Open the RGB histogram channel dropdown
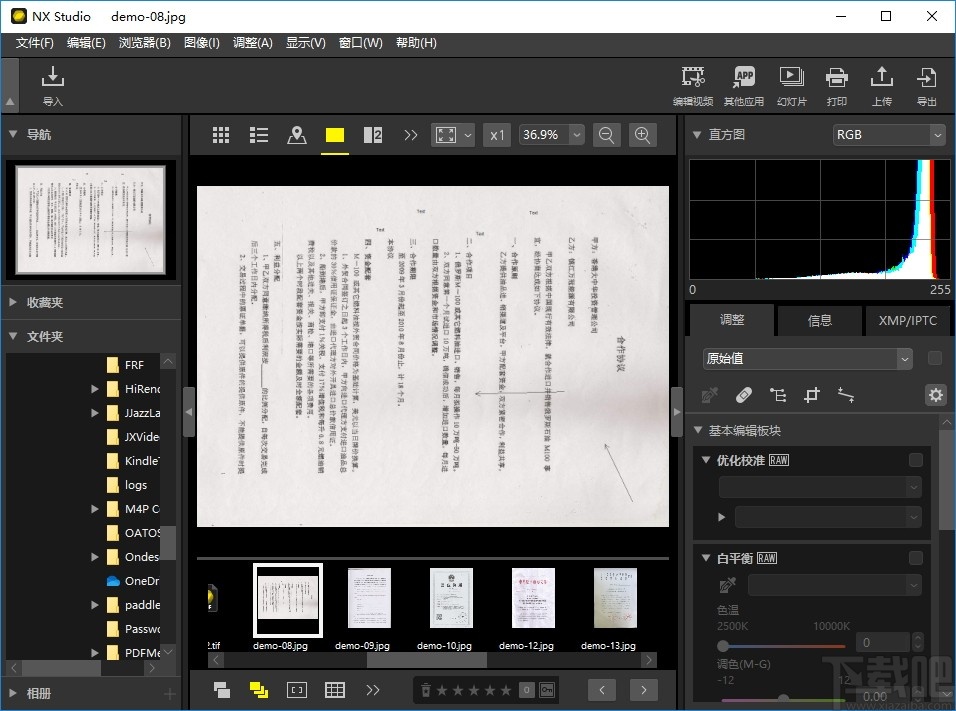The height and width of the screenshot is (711, 956). click(889, 134)
